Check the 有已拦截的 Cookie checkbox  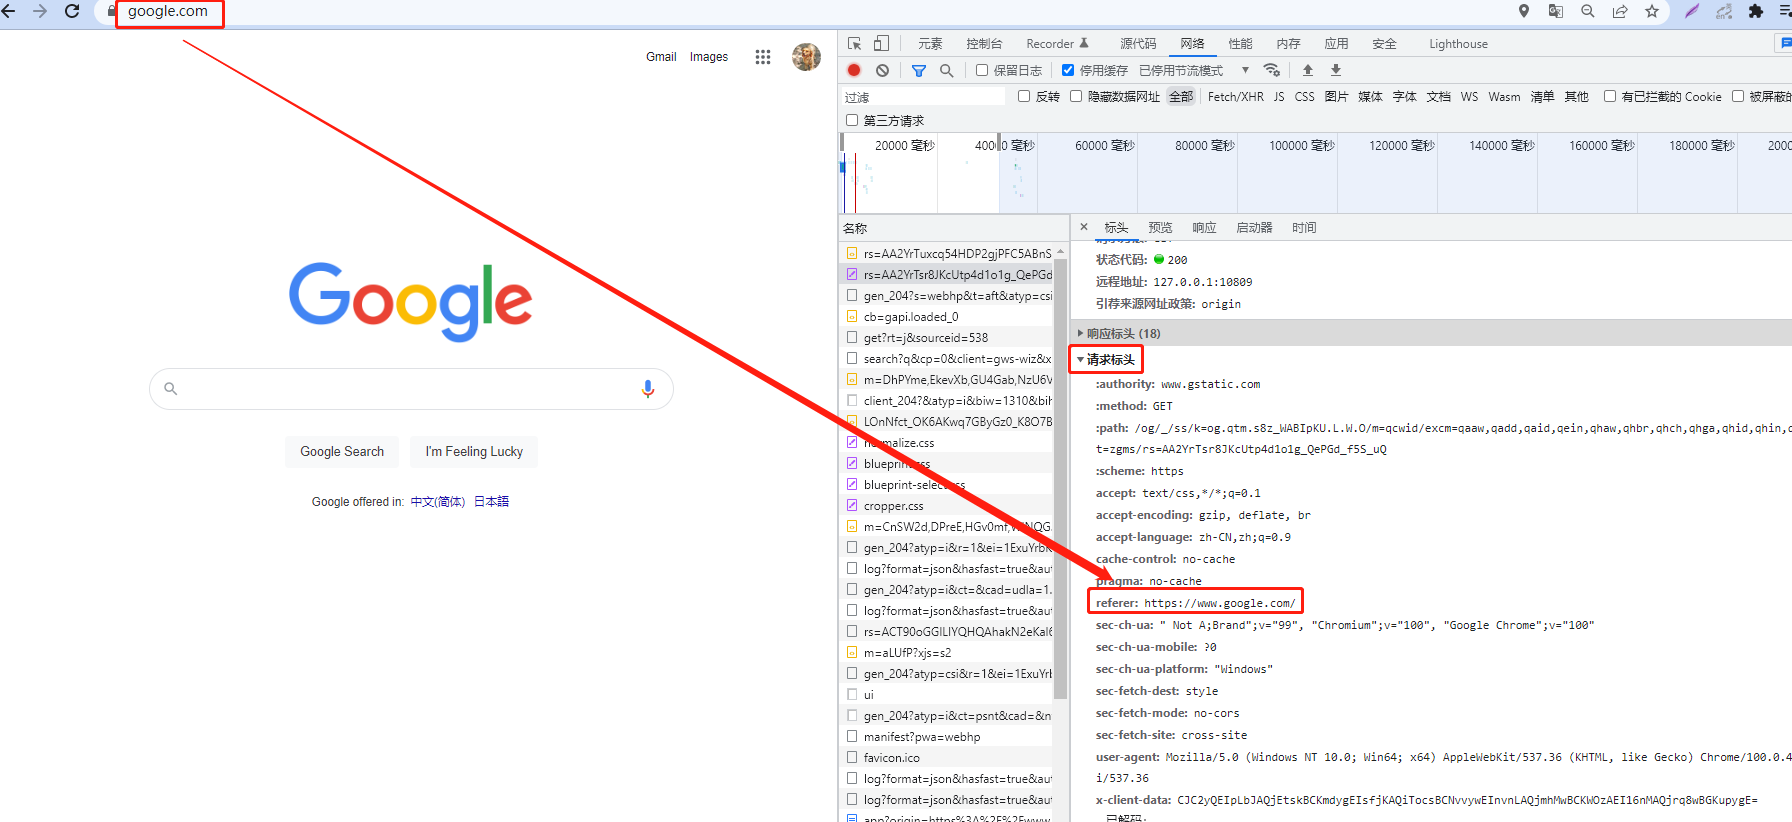tap(1610, 96)
